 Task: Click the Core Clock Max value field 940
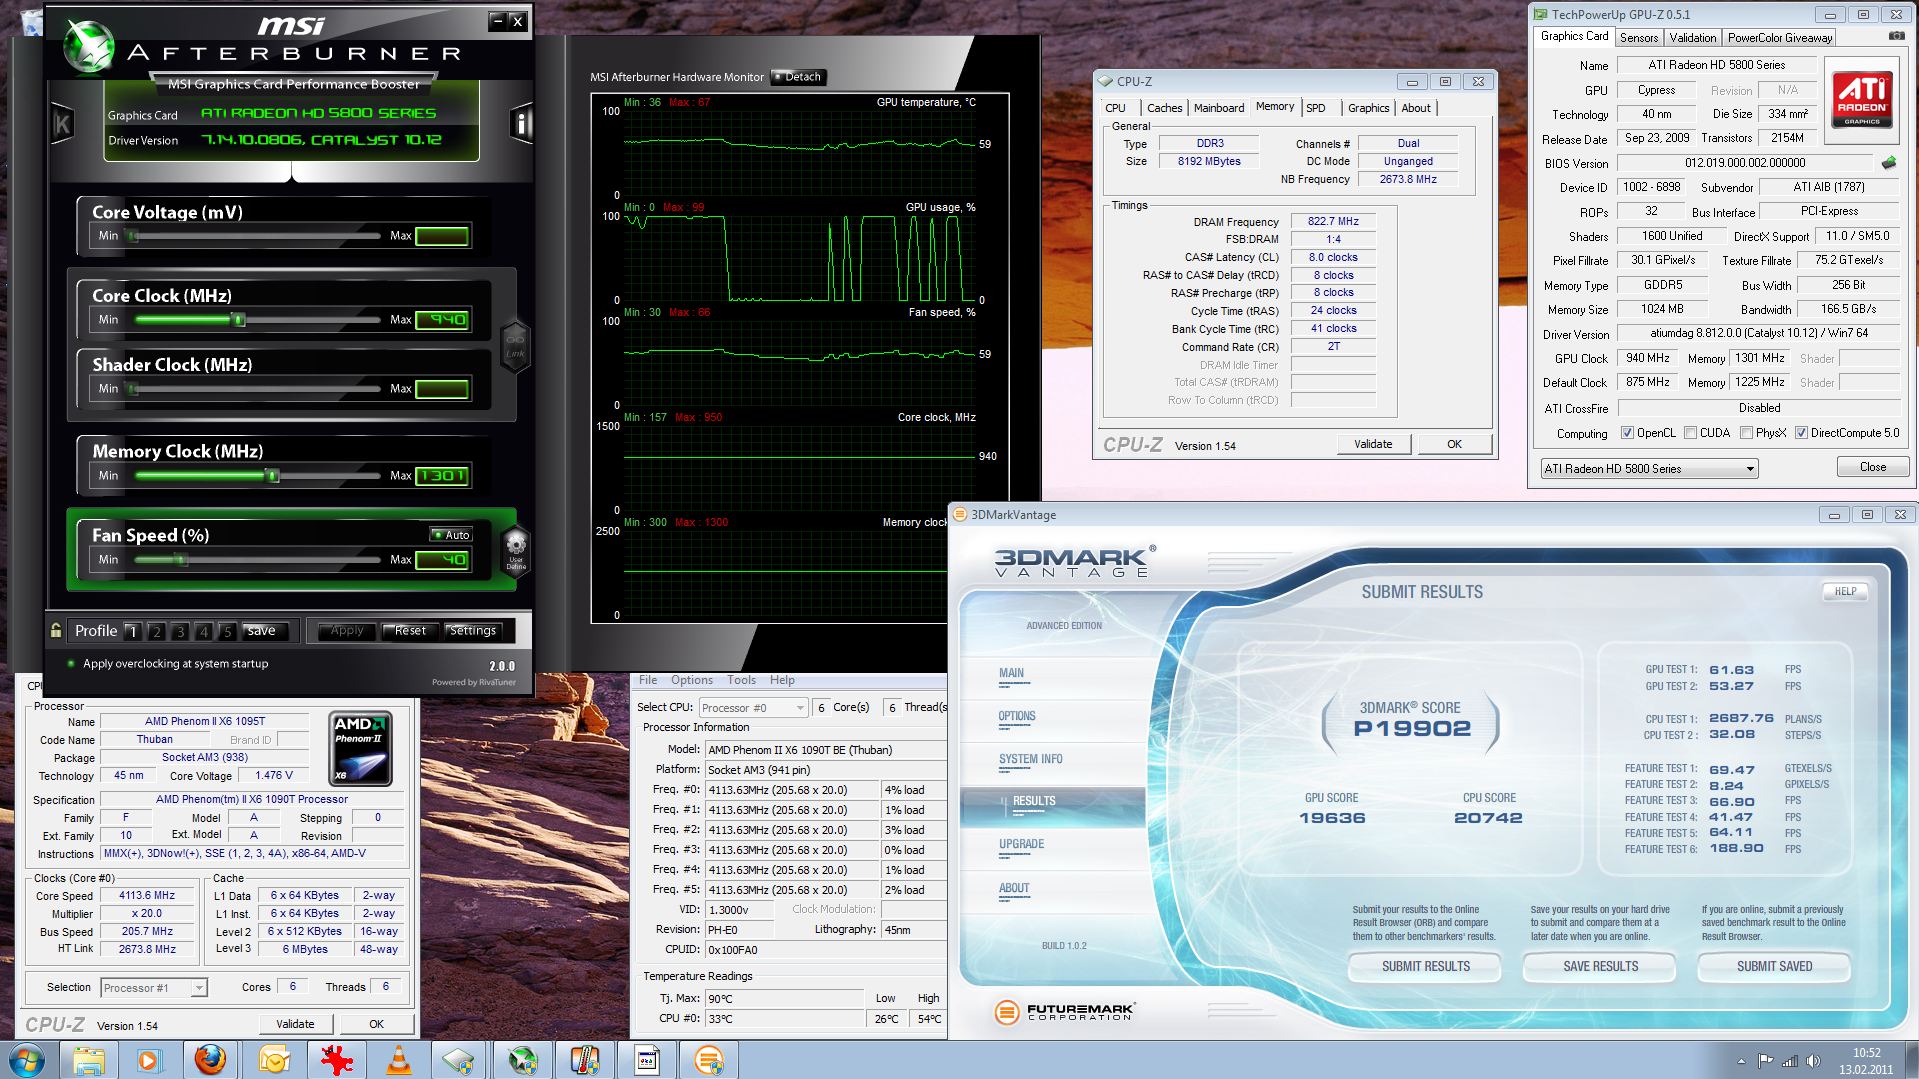[442, 320]
